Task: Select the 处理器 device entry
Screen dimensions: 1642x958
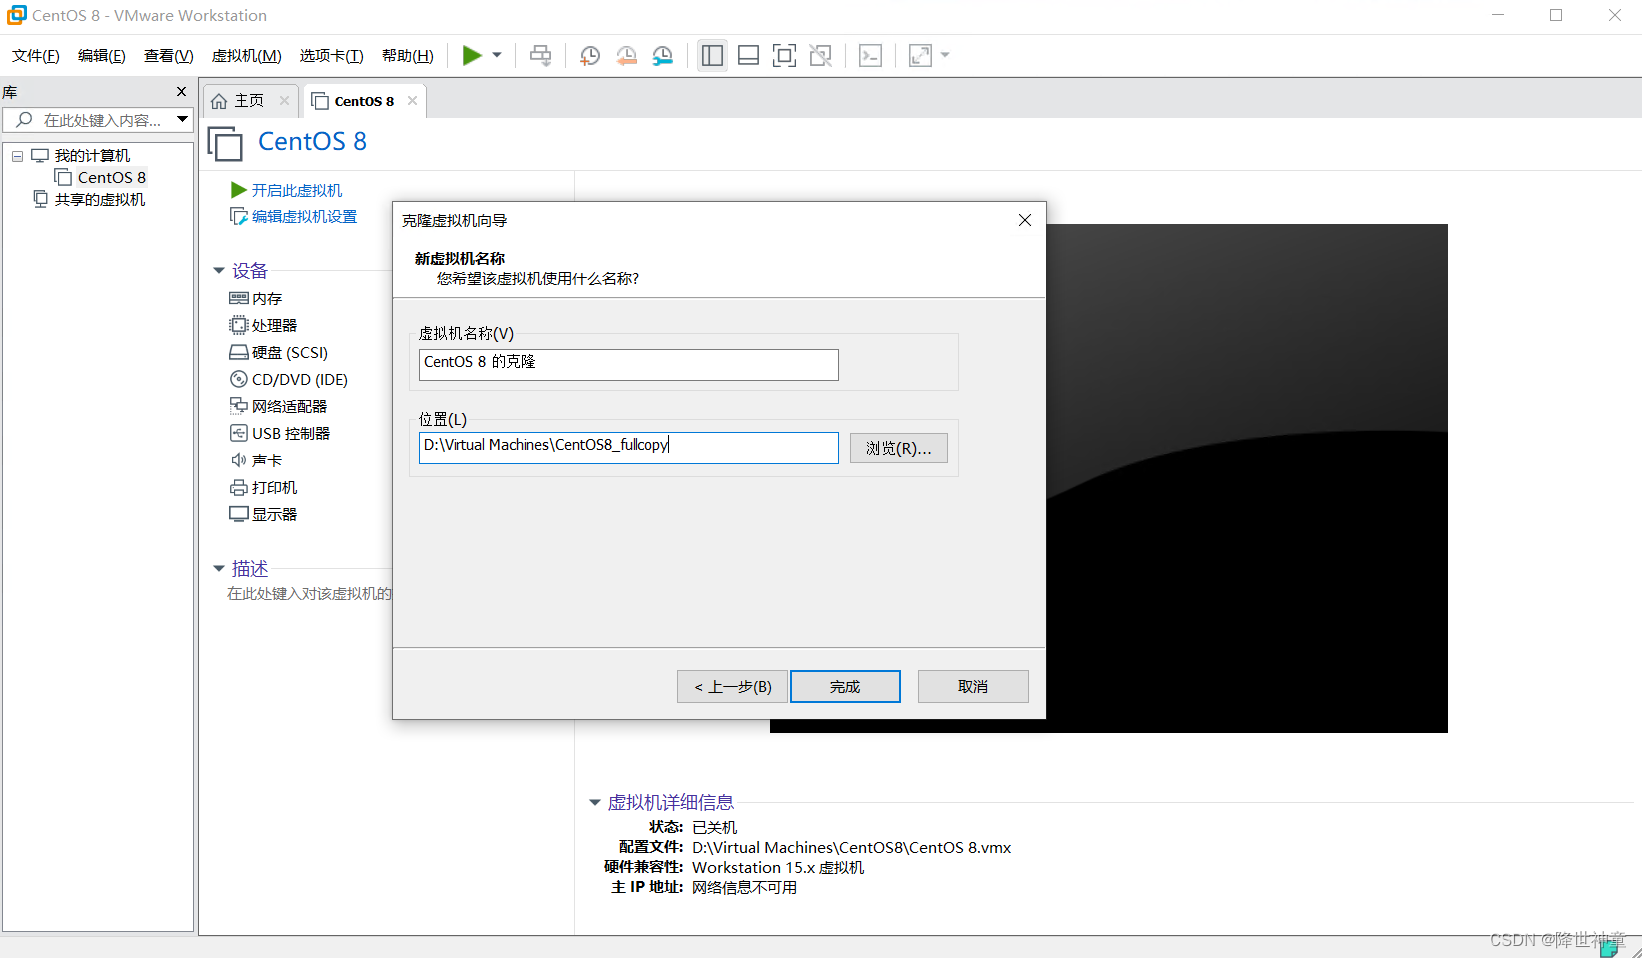Action: 264,325
